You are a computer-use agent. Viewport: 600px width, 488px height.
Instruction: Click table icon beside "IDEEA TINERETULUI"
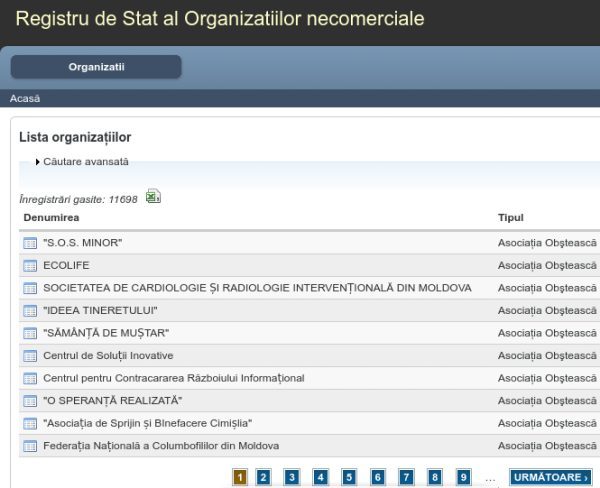pyautogui.click(x=30, y=311)
